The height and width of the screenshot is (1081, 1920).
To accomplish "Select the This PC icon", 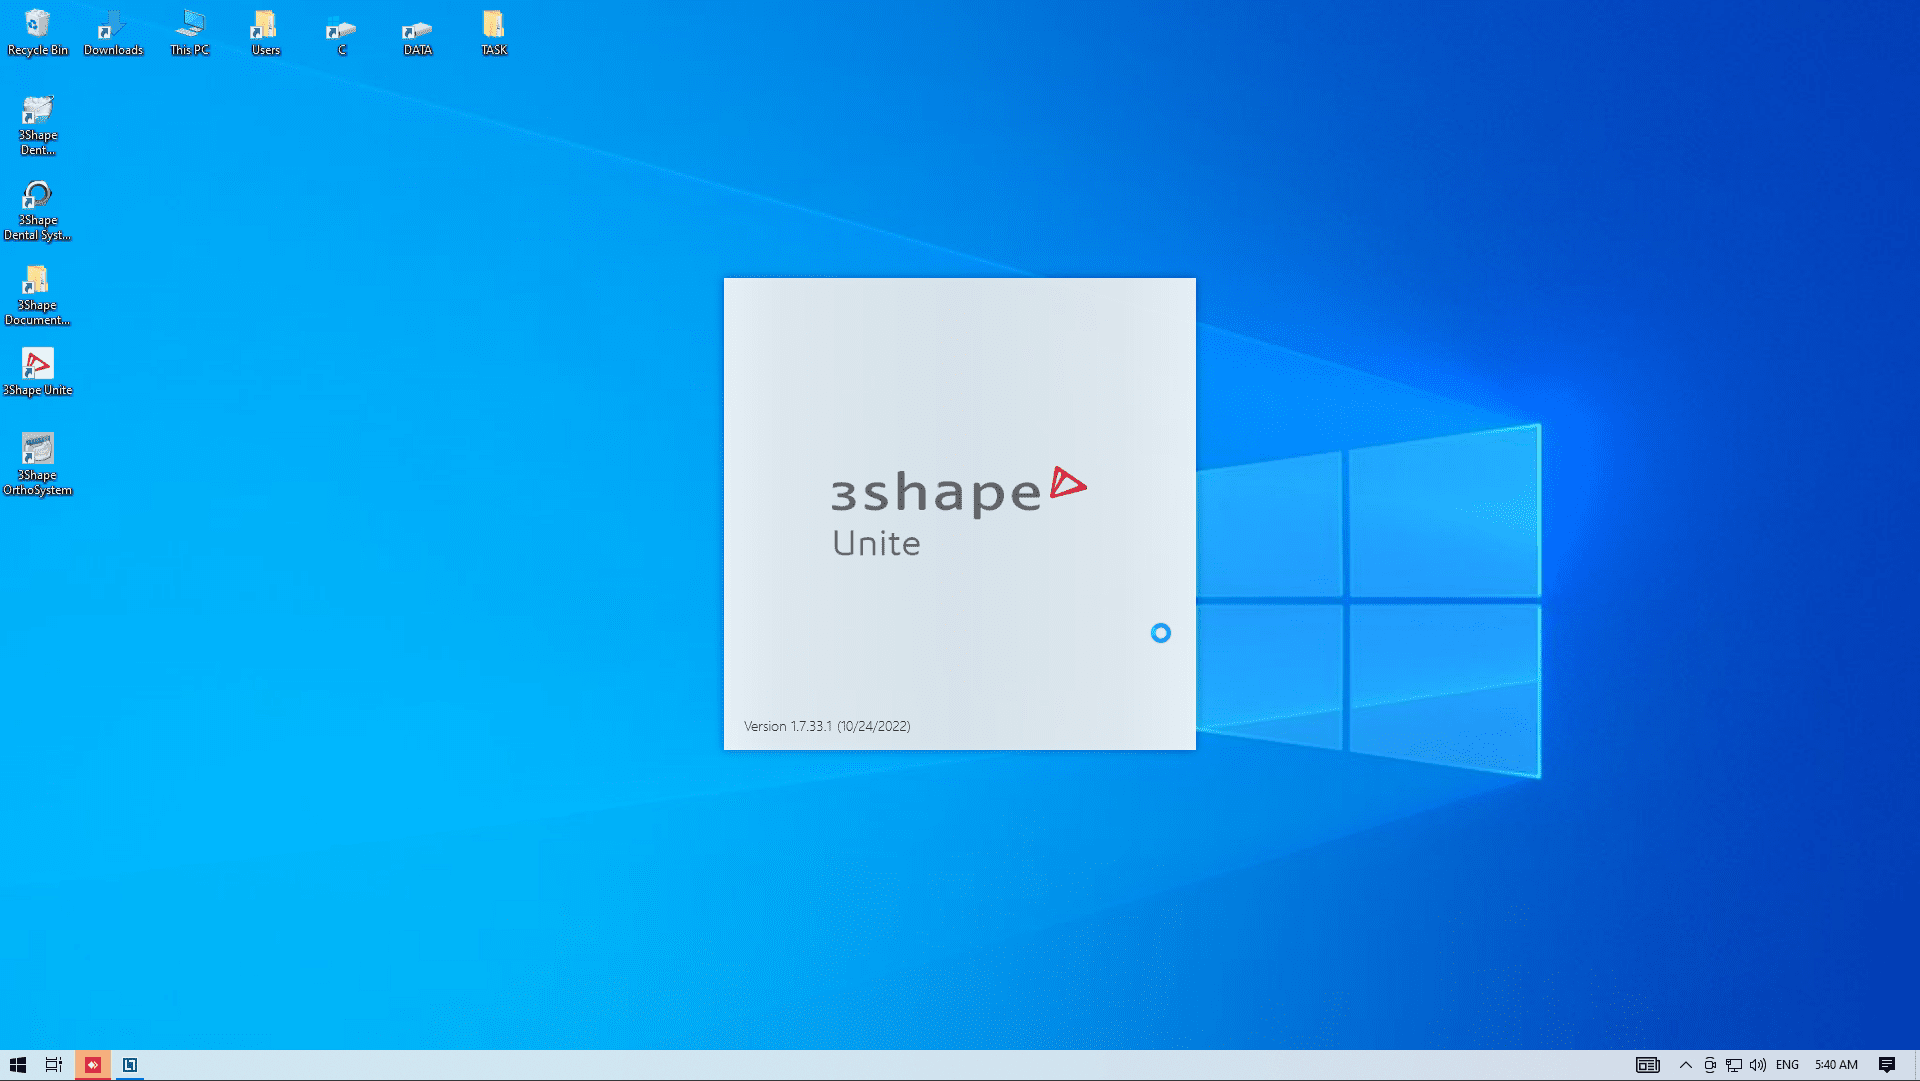I will point(189,26).
